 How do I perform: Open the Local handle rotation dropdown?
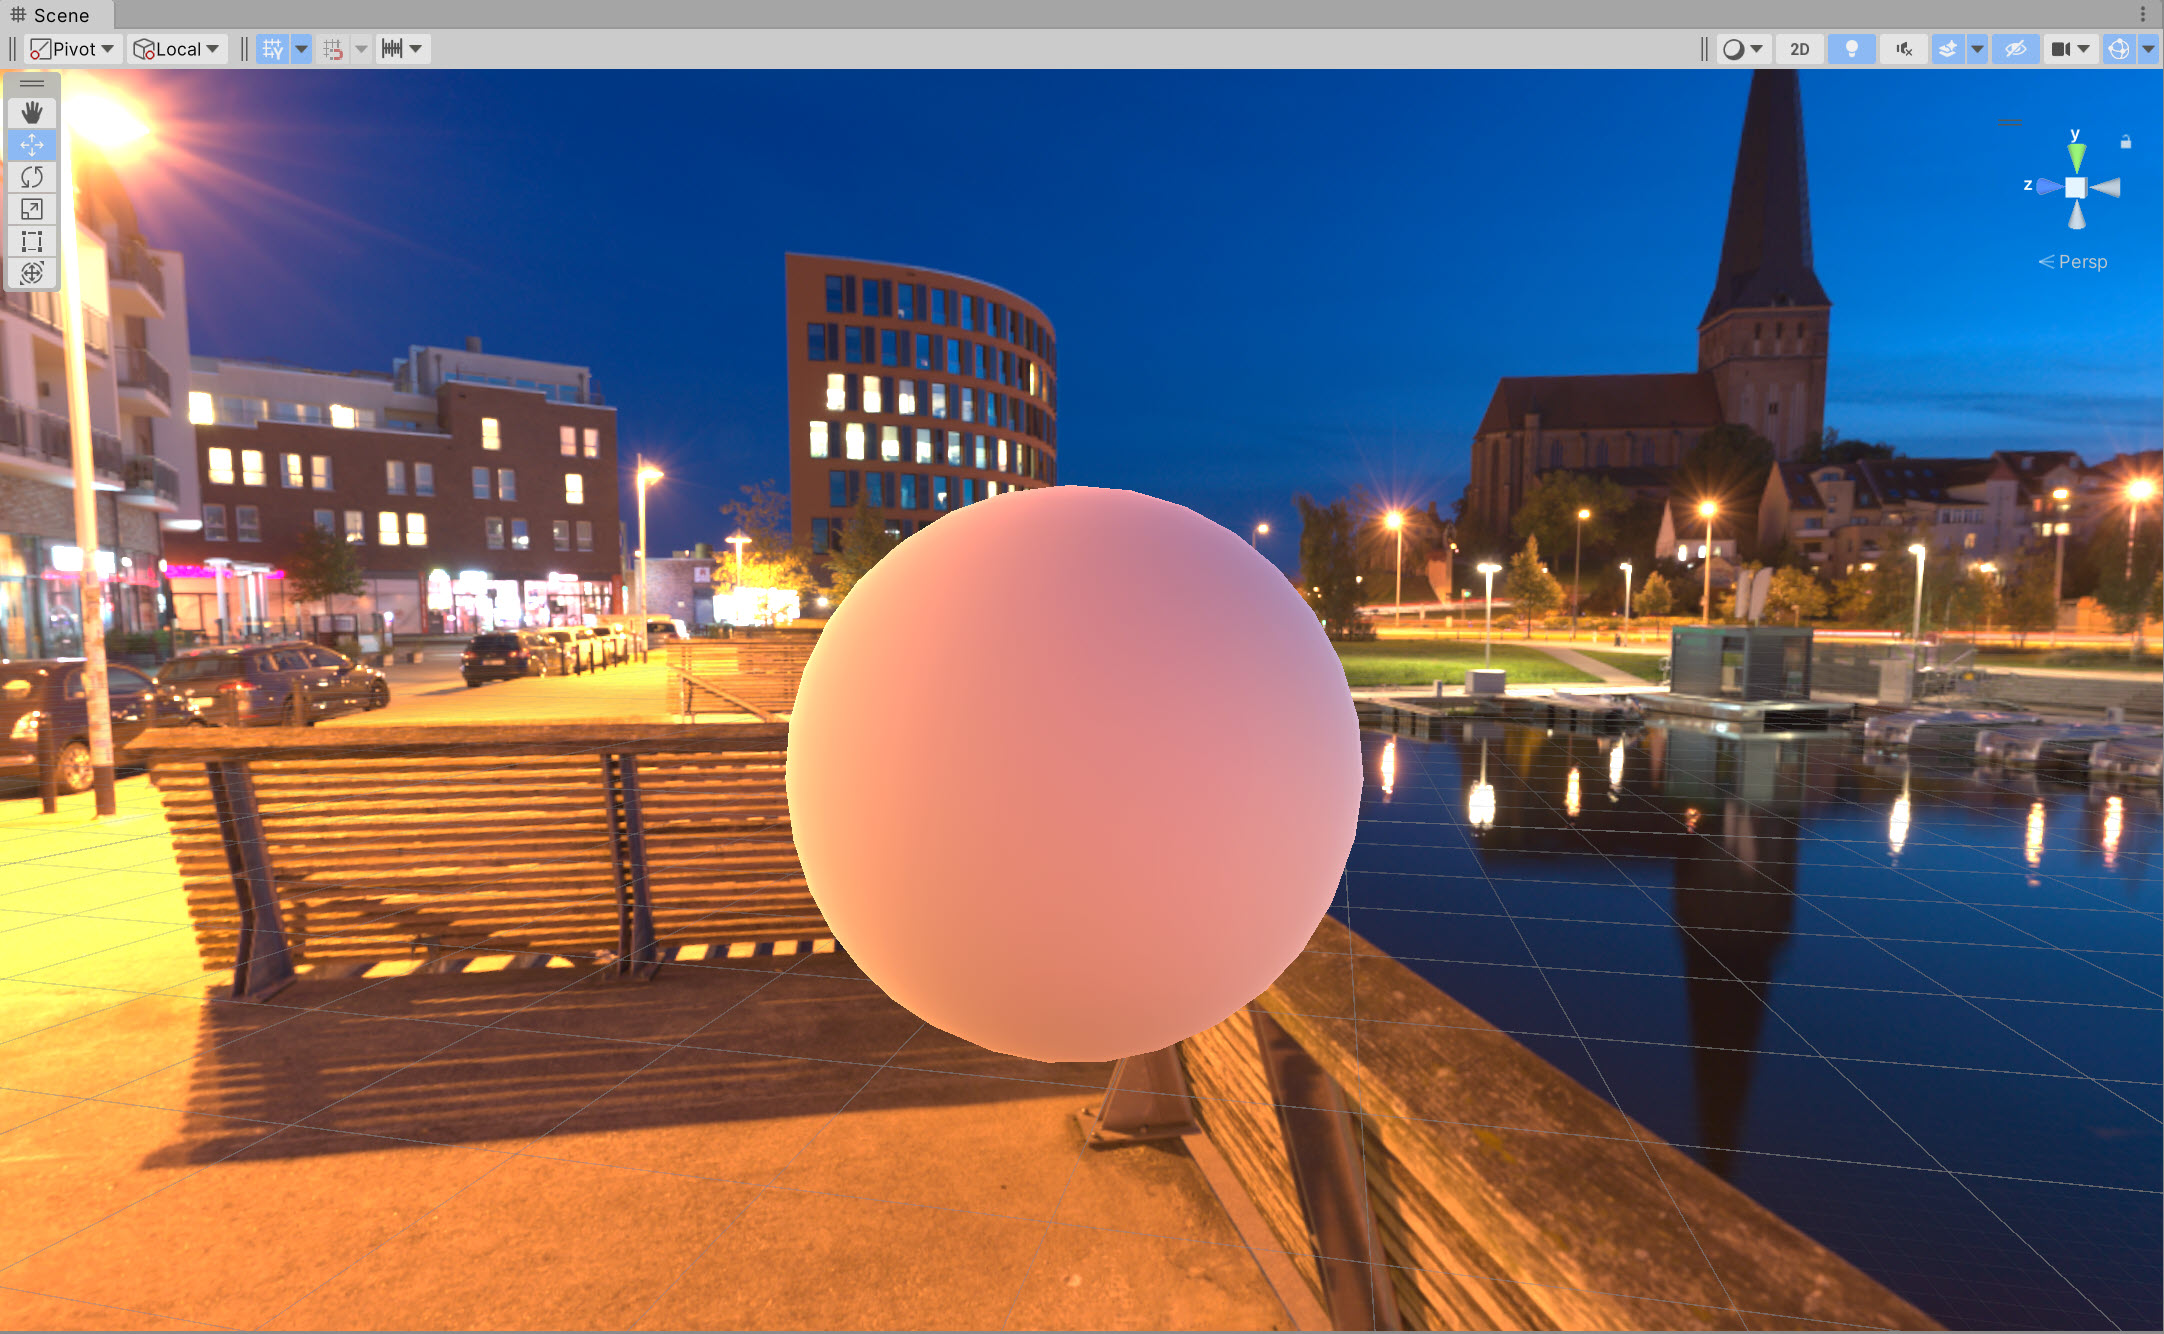177,49
